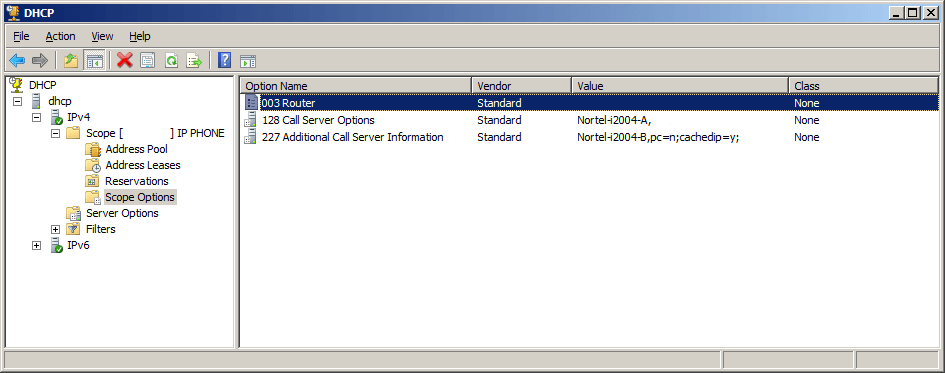Select Scope Options in the tree
Image resolution: width=945 pixels, height=373 pixels.
point(140,197)
